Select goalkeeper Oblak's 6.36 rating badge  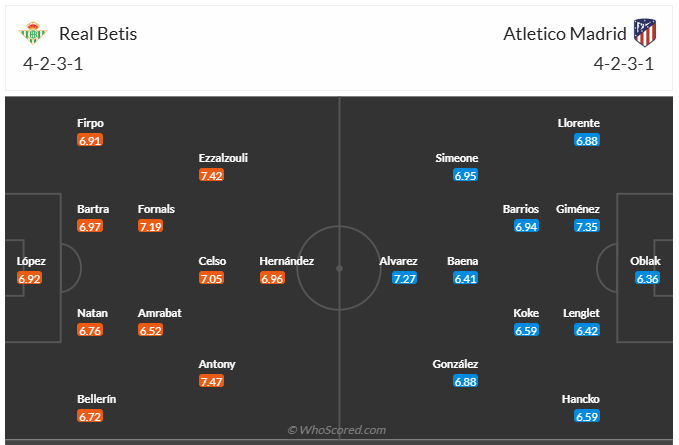647,279
